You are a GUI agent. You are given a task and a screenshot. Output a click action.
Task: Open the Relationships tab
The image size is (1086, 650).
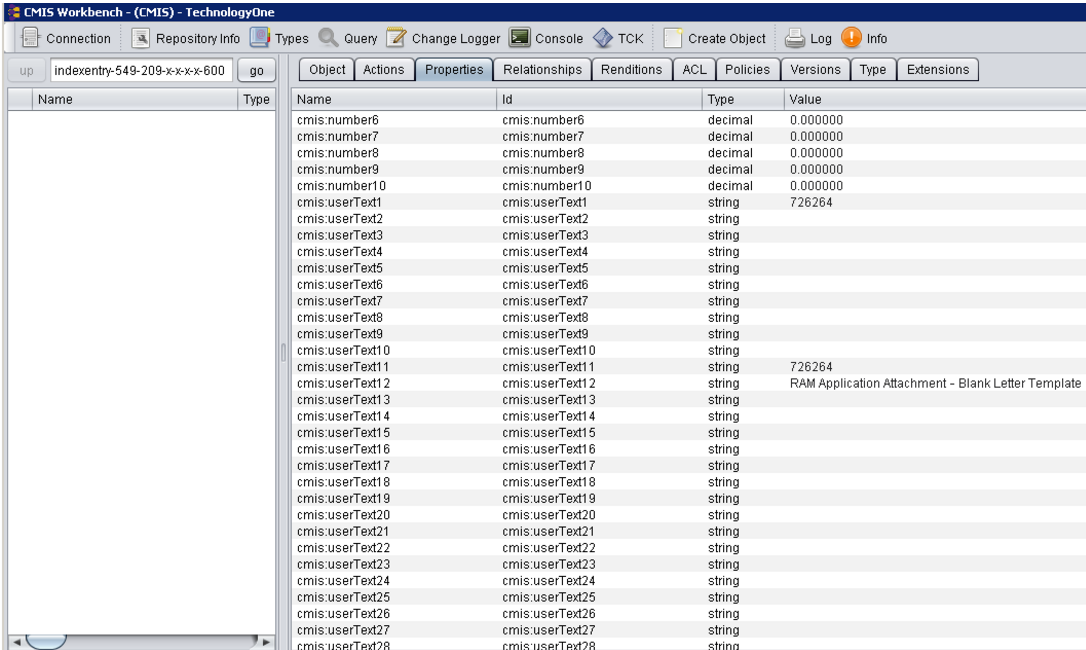click(x=542, y=69)
